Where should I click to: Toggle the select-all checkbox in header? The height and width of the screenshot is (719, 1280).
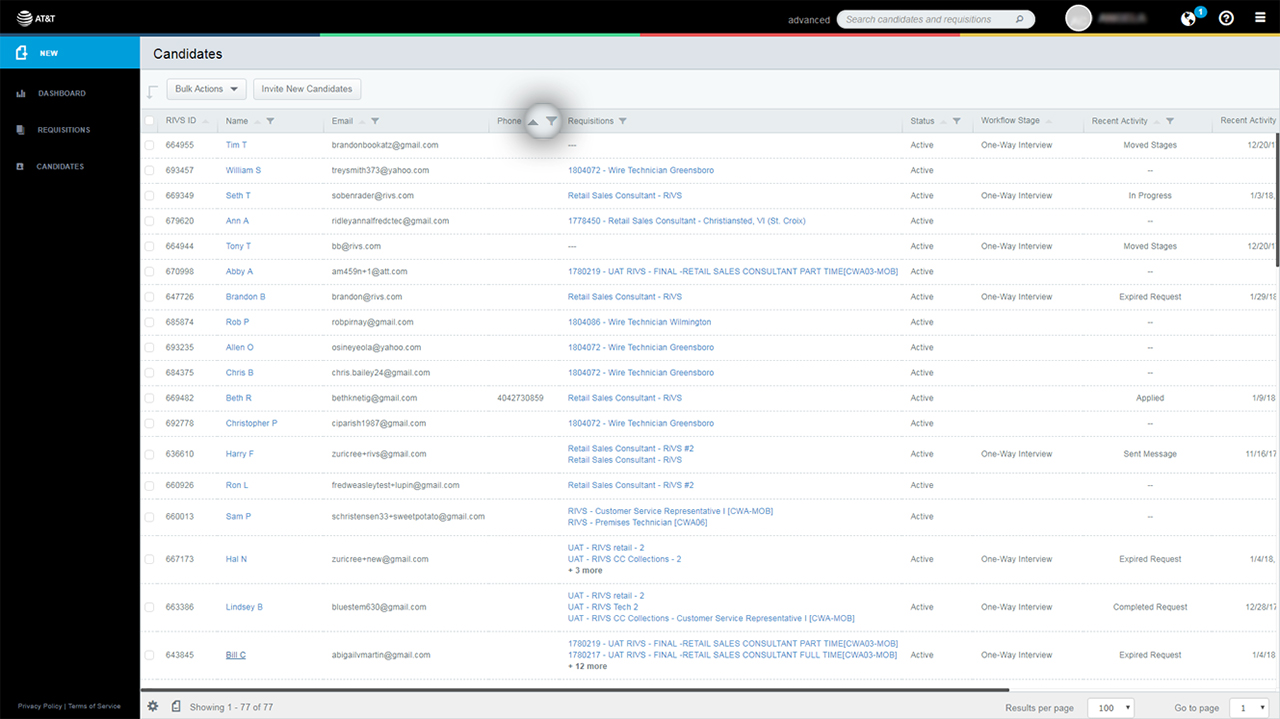150,121
